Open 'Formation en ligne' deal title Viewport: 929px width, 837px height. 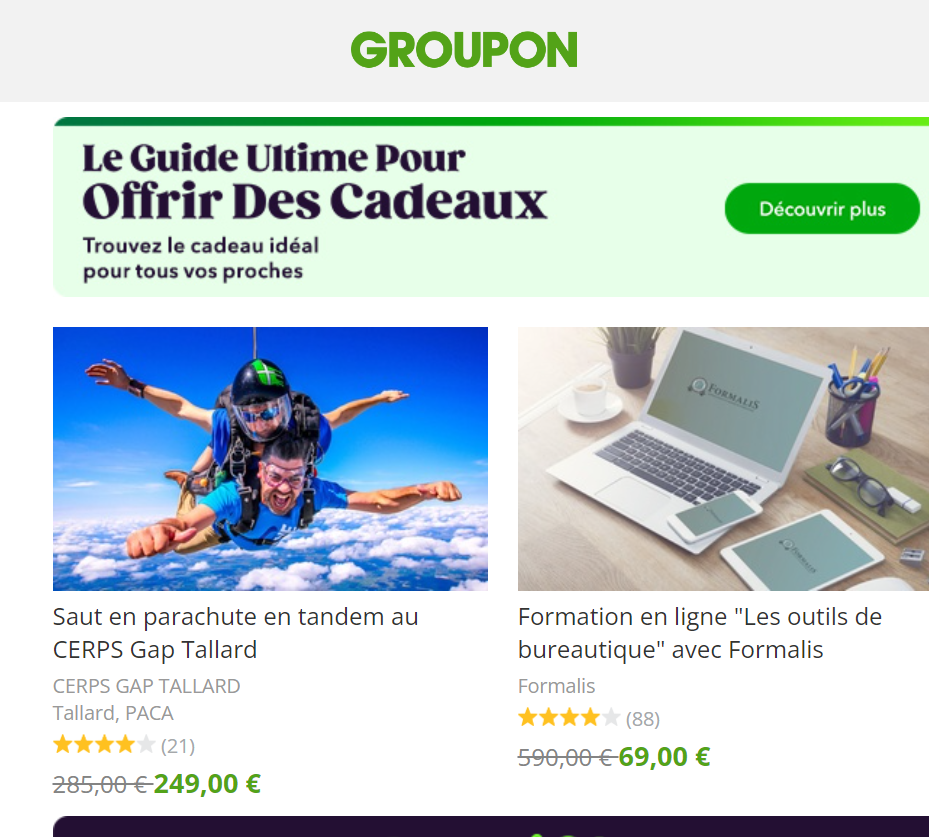(700, 633)
